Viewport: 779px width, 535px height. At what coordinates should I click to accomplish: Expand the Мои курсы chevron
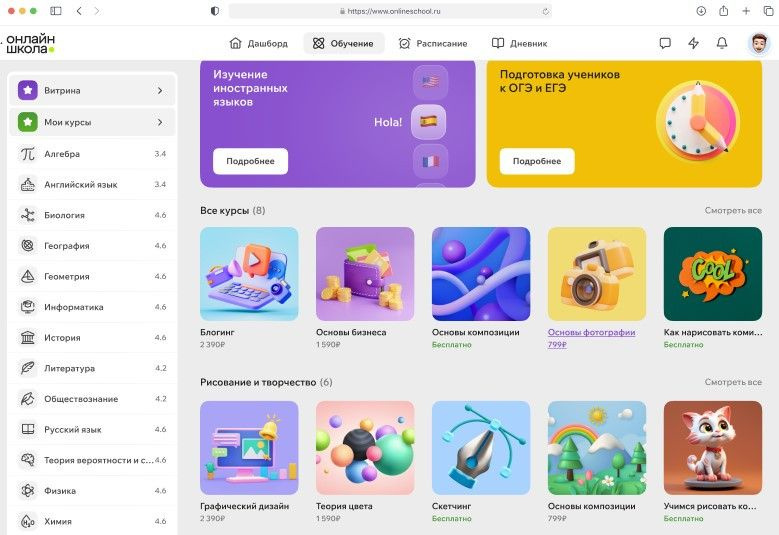160,122
